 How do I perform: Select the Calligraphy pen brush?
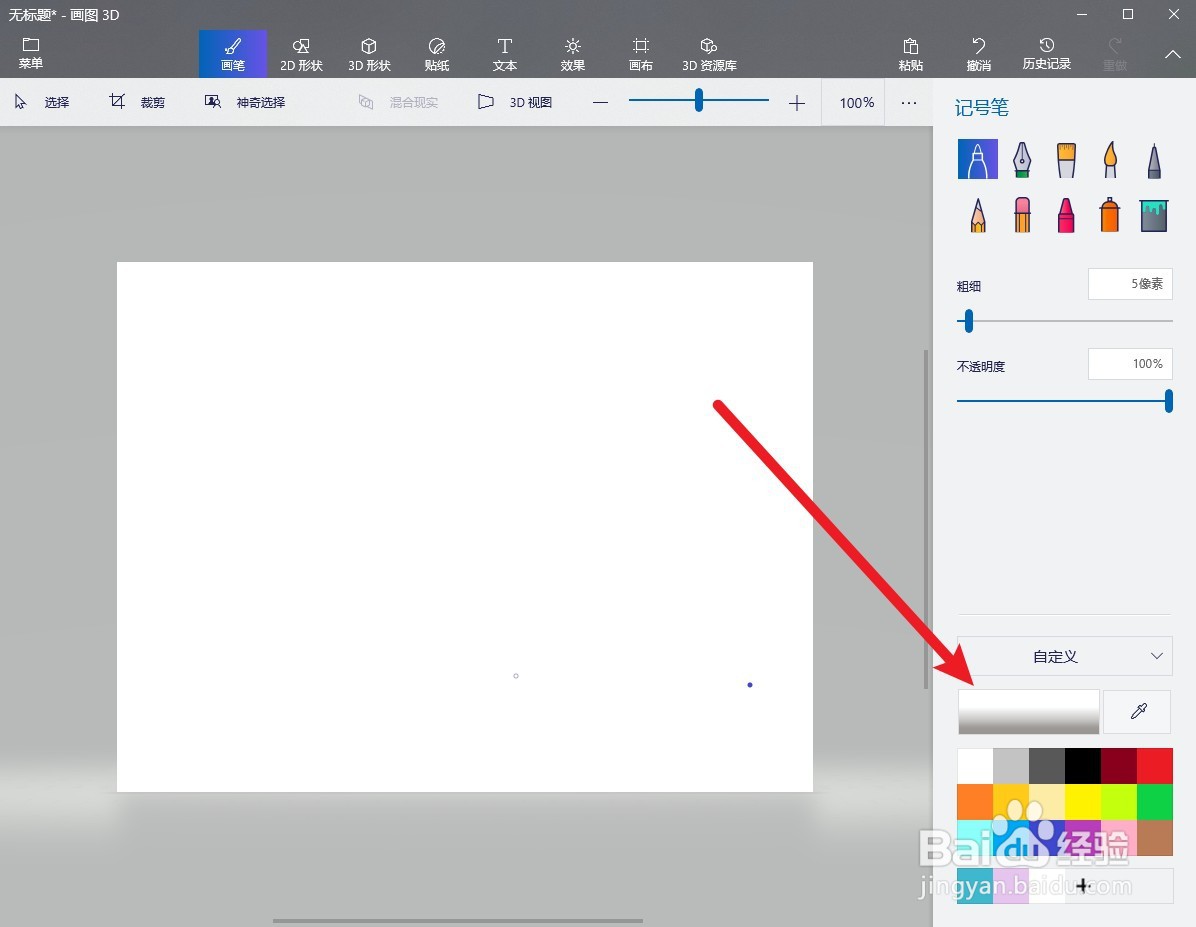pos(1022,159)
